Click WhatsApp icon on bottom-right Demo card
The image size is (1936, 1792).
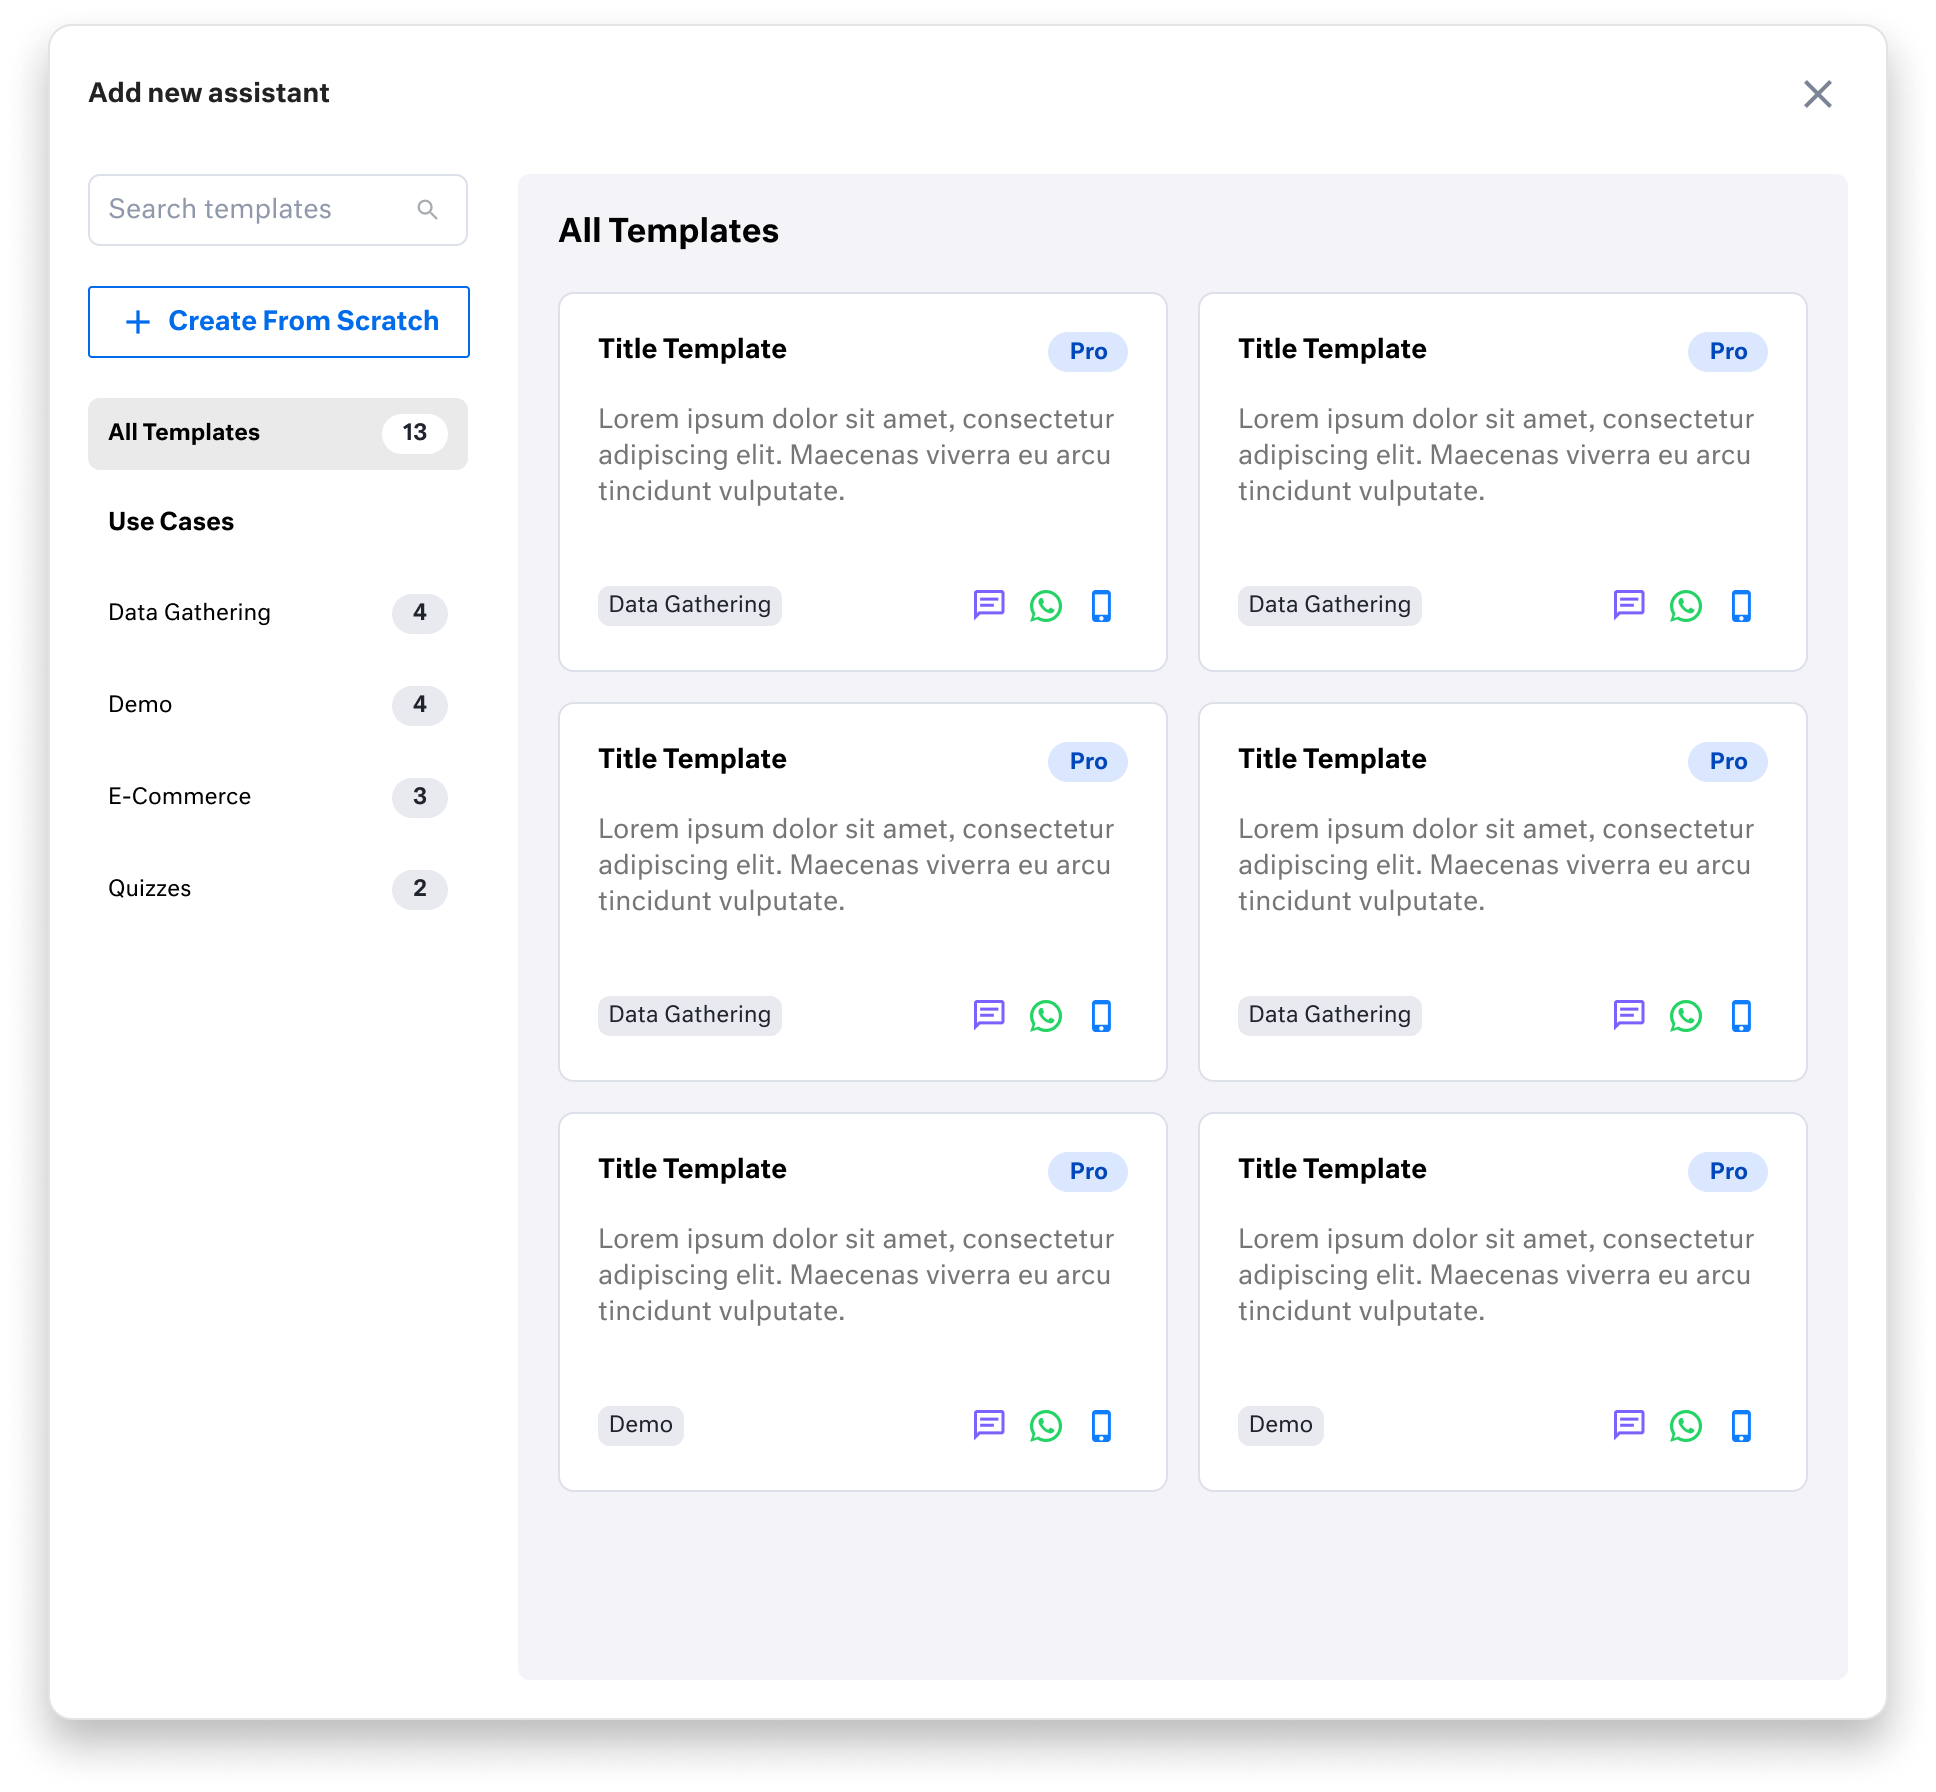[1685, 1425]
